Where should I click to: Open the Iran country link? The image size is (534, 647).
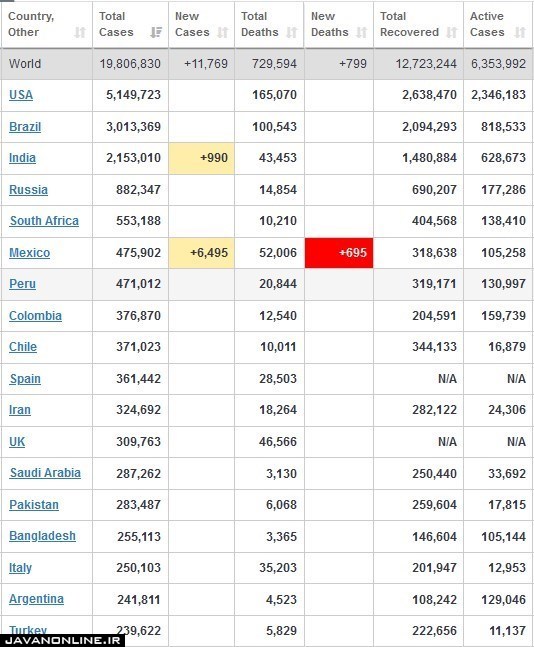pos(20,410)
